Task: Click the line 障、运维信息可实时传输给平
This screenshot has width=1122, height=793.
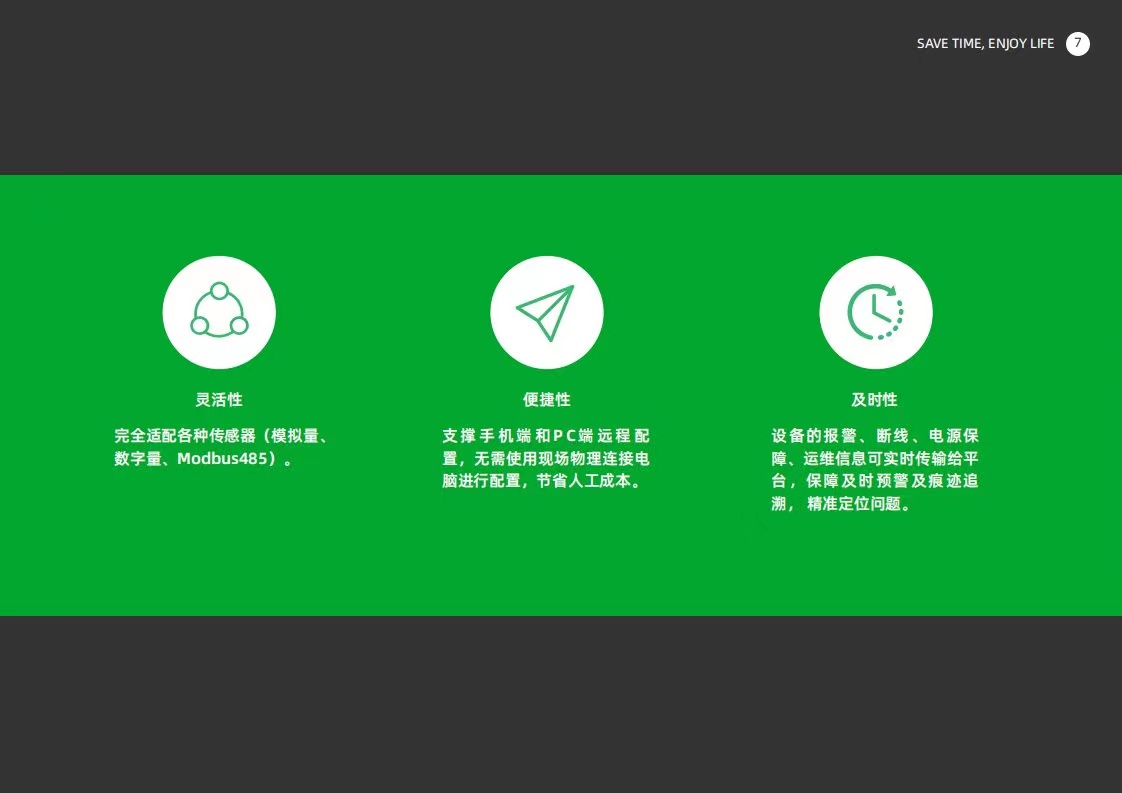Action: click(x=875, y=459)
